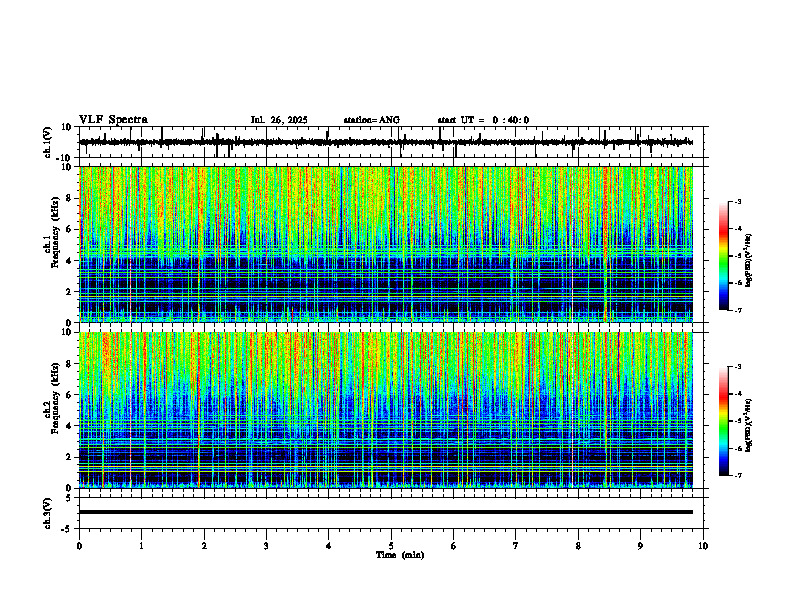Image resolution: width=792 pixels, height=612 pixels.
Task: Select the "start UT = 0:40:0" label
Action: coord(483,120)
